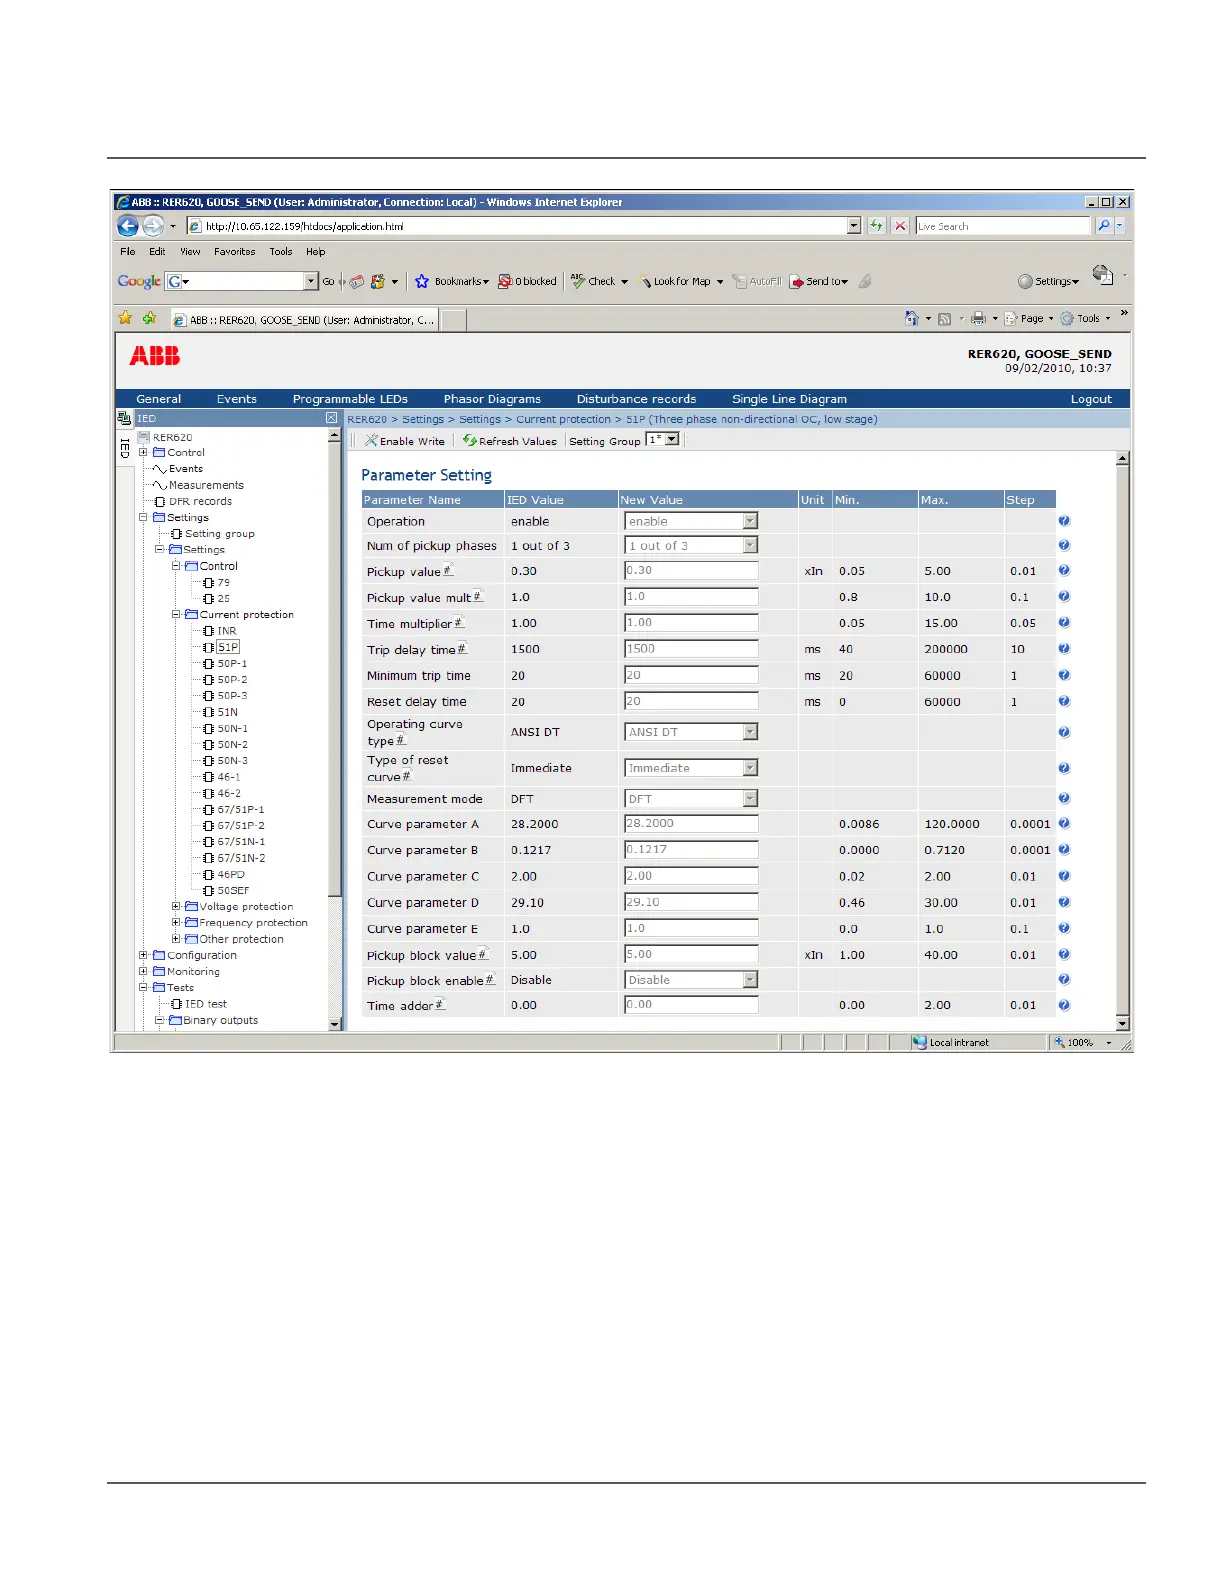
Task: Open the Favorites menu
Action: (234, 252)
